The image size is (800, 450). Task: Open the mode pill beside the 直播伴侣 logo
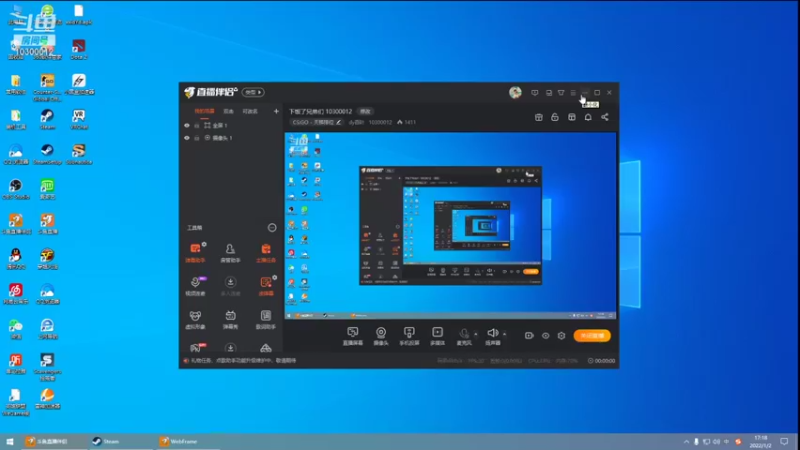(x=253, y=92)
